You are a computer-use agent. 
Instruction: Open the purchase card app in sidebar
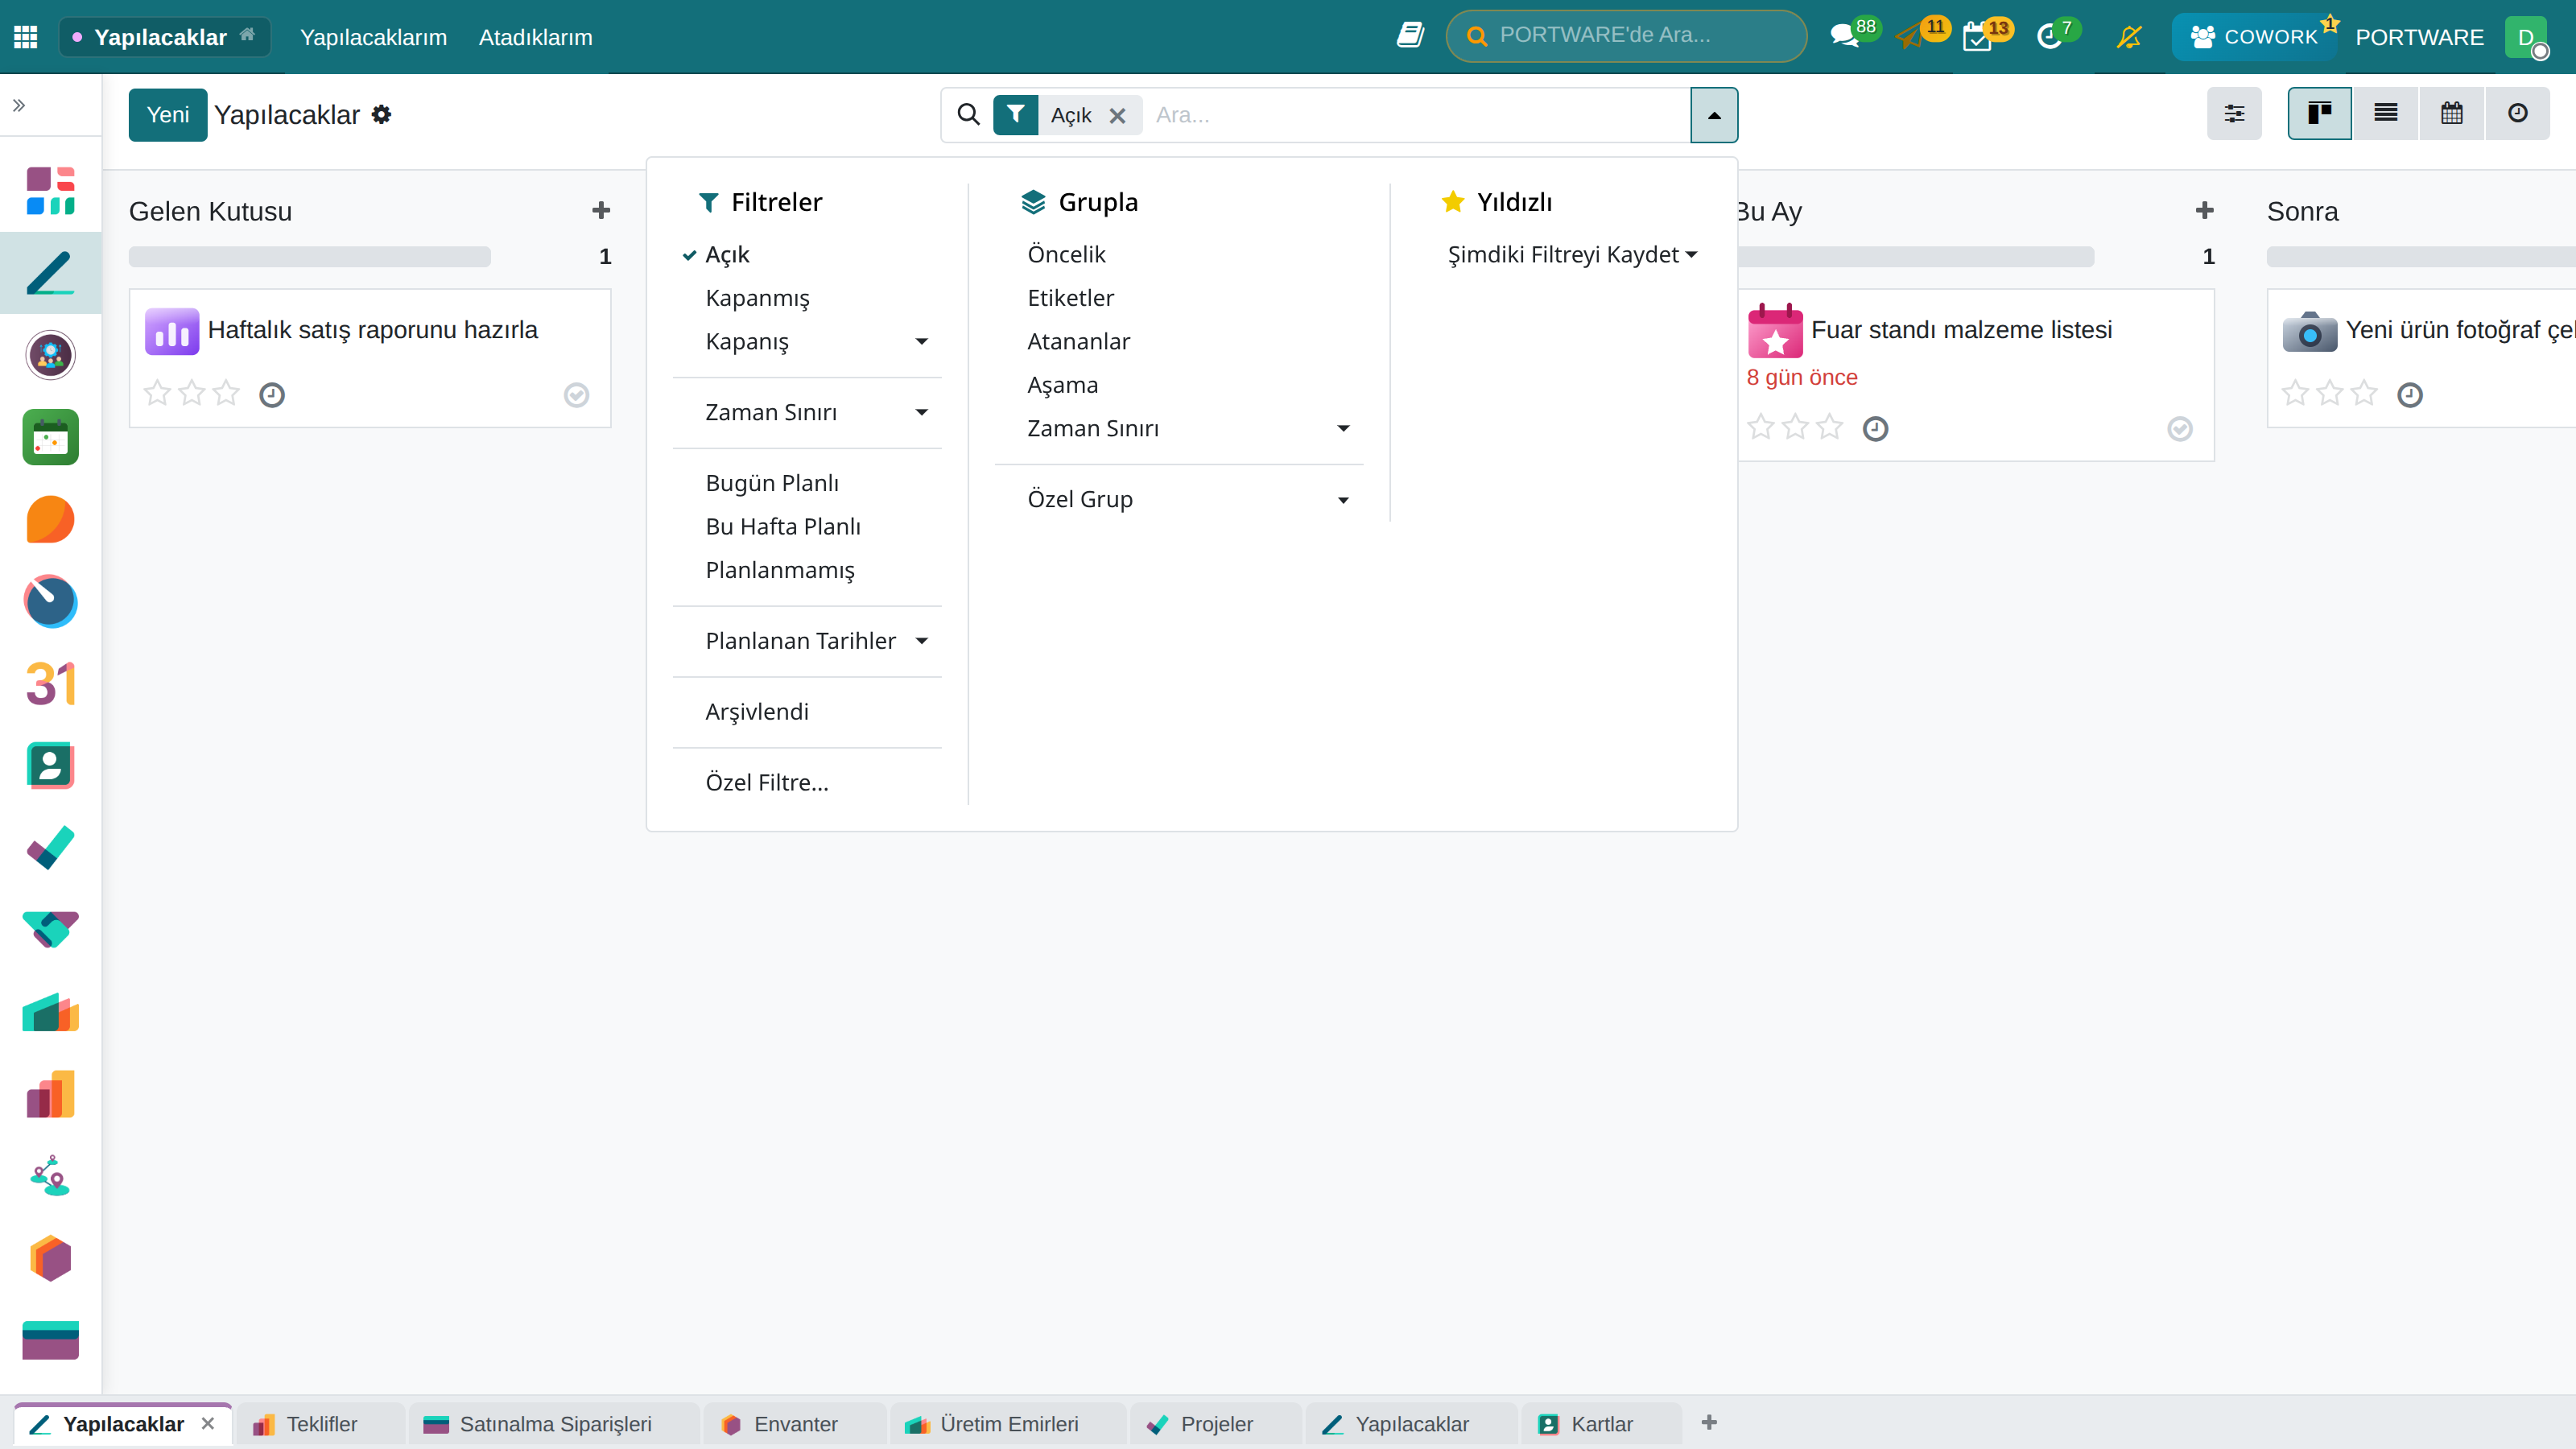pyautogui.click(x=50, y=1341)
